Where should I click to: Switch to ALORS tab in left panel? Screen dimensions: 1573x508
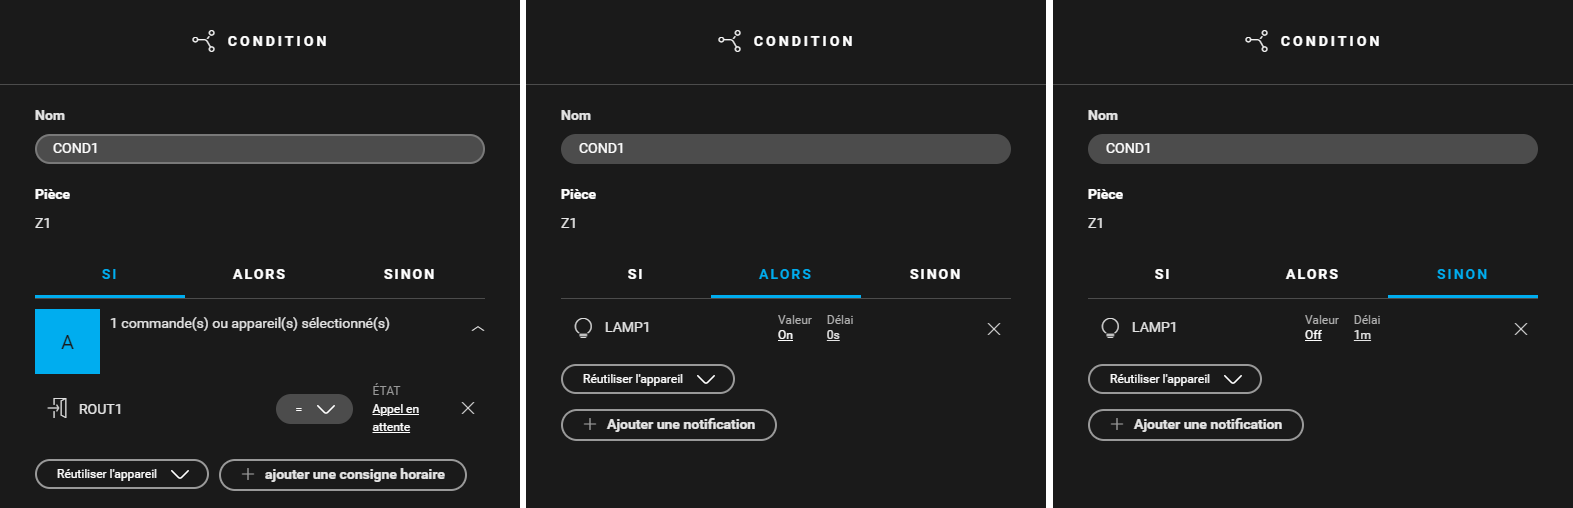click(x=260, y=274)
